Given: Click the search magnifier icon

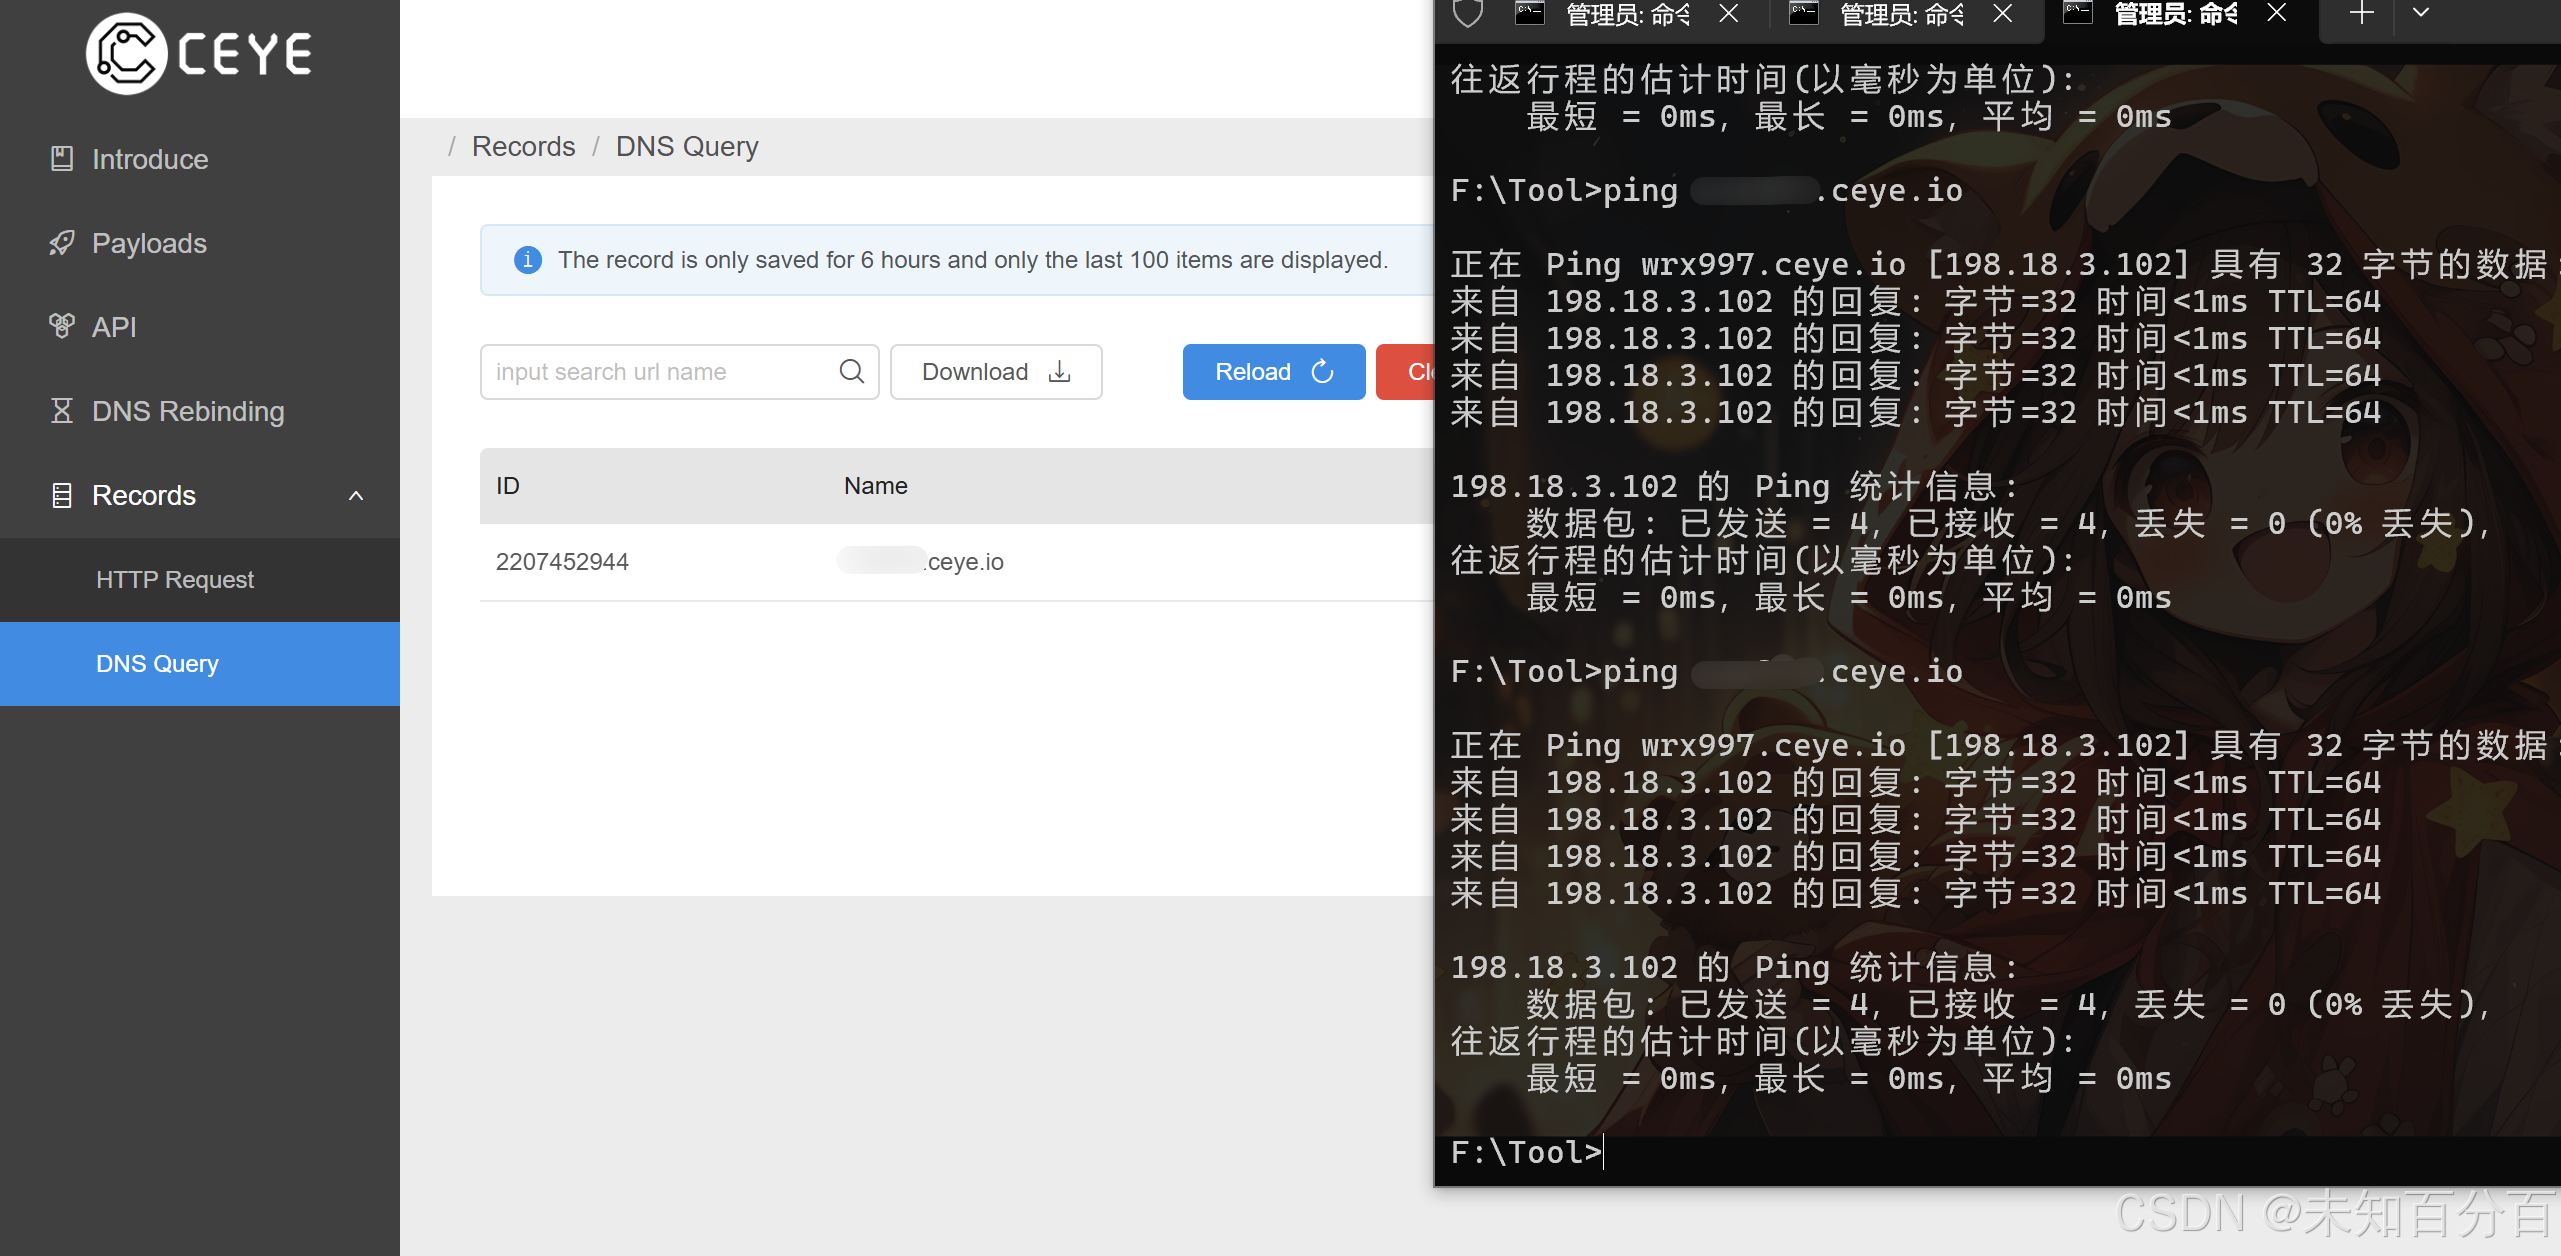Looking at the screenshot, I should click(x=851, y=371).
